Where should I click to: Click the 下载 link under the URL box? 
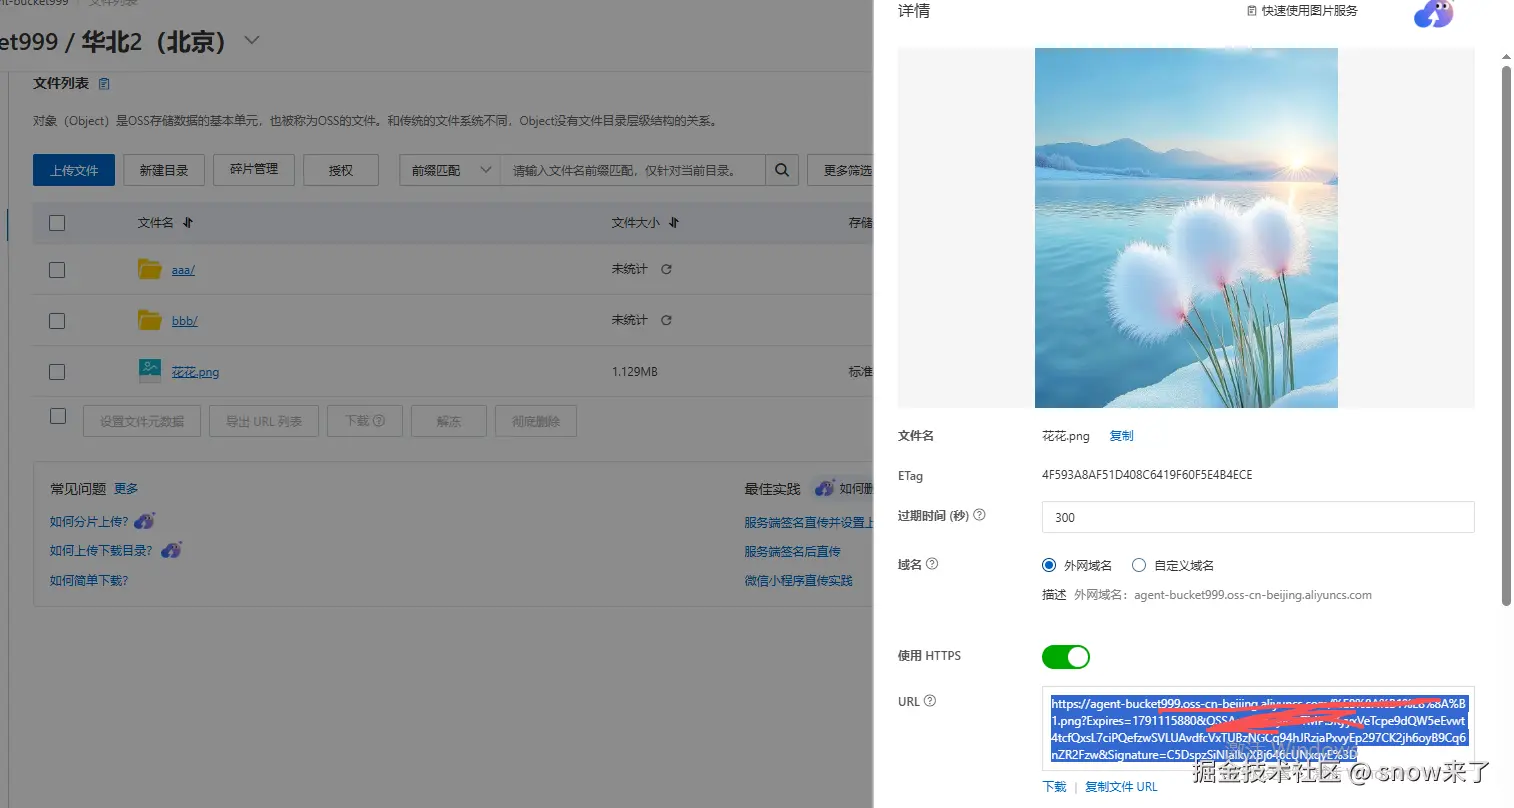(x=1054, y=787)
